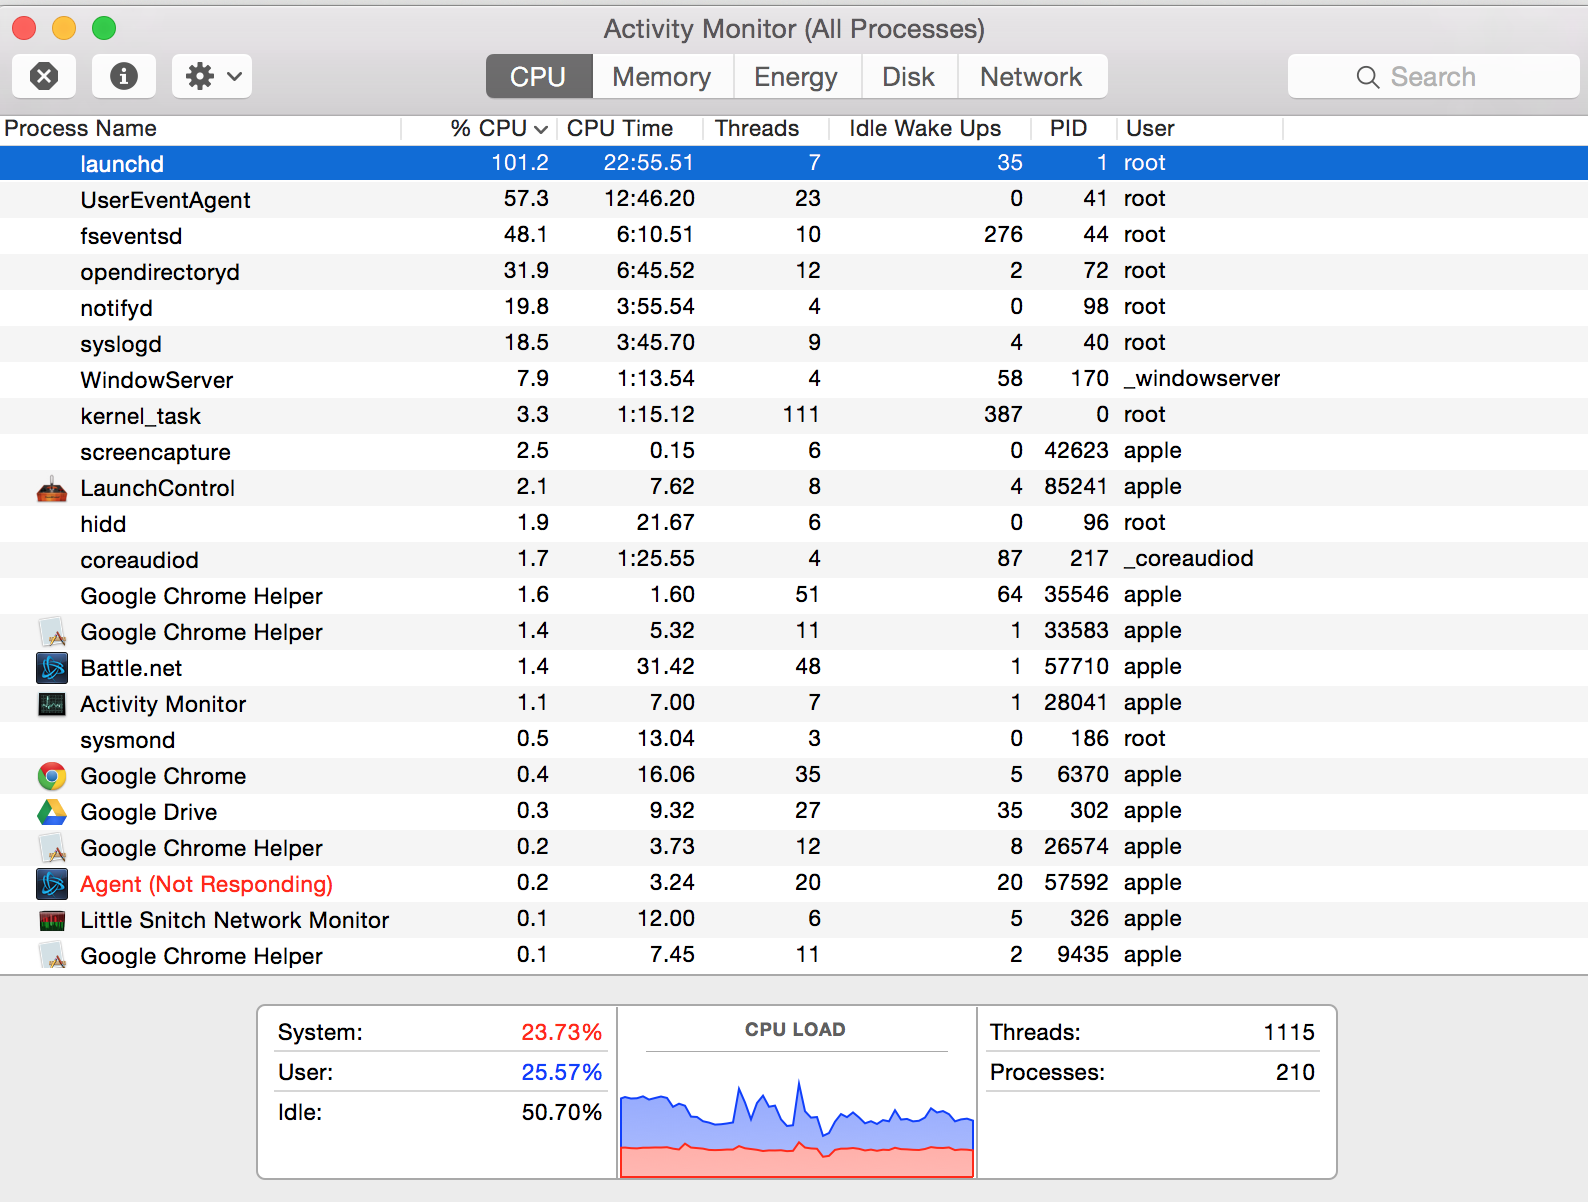Click the CPU Load graph
This screenshot has width=1588, height=1202.
(797, 1112)
